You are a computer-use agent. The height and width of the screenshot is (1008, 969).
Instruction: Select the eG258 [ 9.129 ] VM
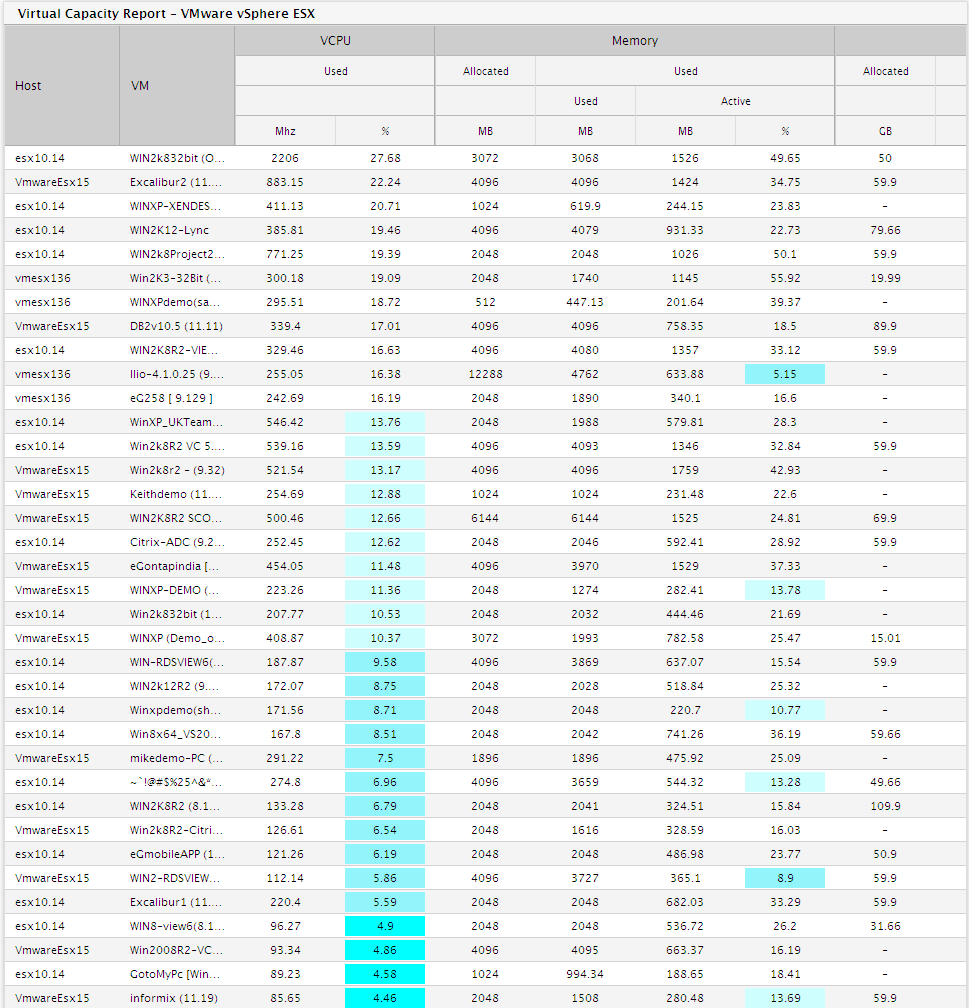pyautogui.click(x=171, y=398)
